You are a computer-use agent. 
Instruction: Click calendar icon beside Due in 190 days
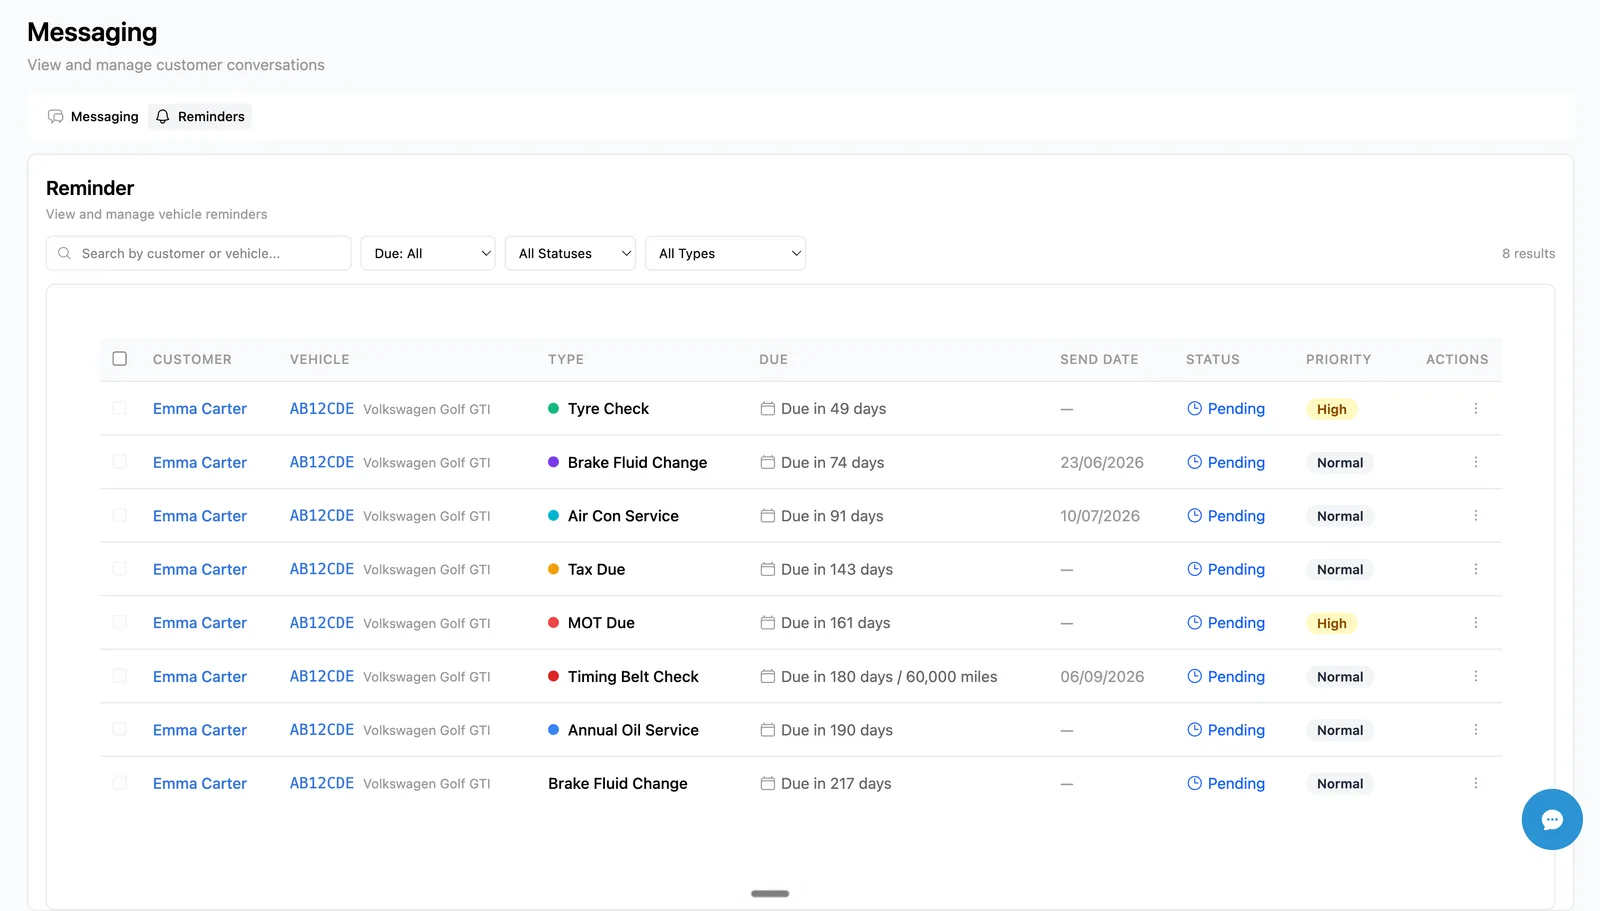(768, 730)
